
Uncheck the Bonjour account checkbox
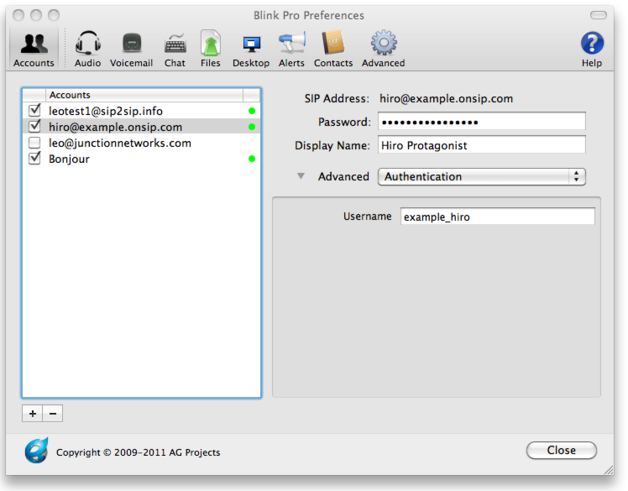(35, 158)
